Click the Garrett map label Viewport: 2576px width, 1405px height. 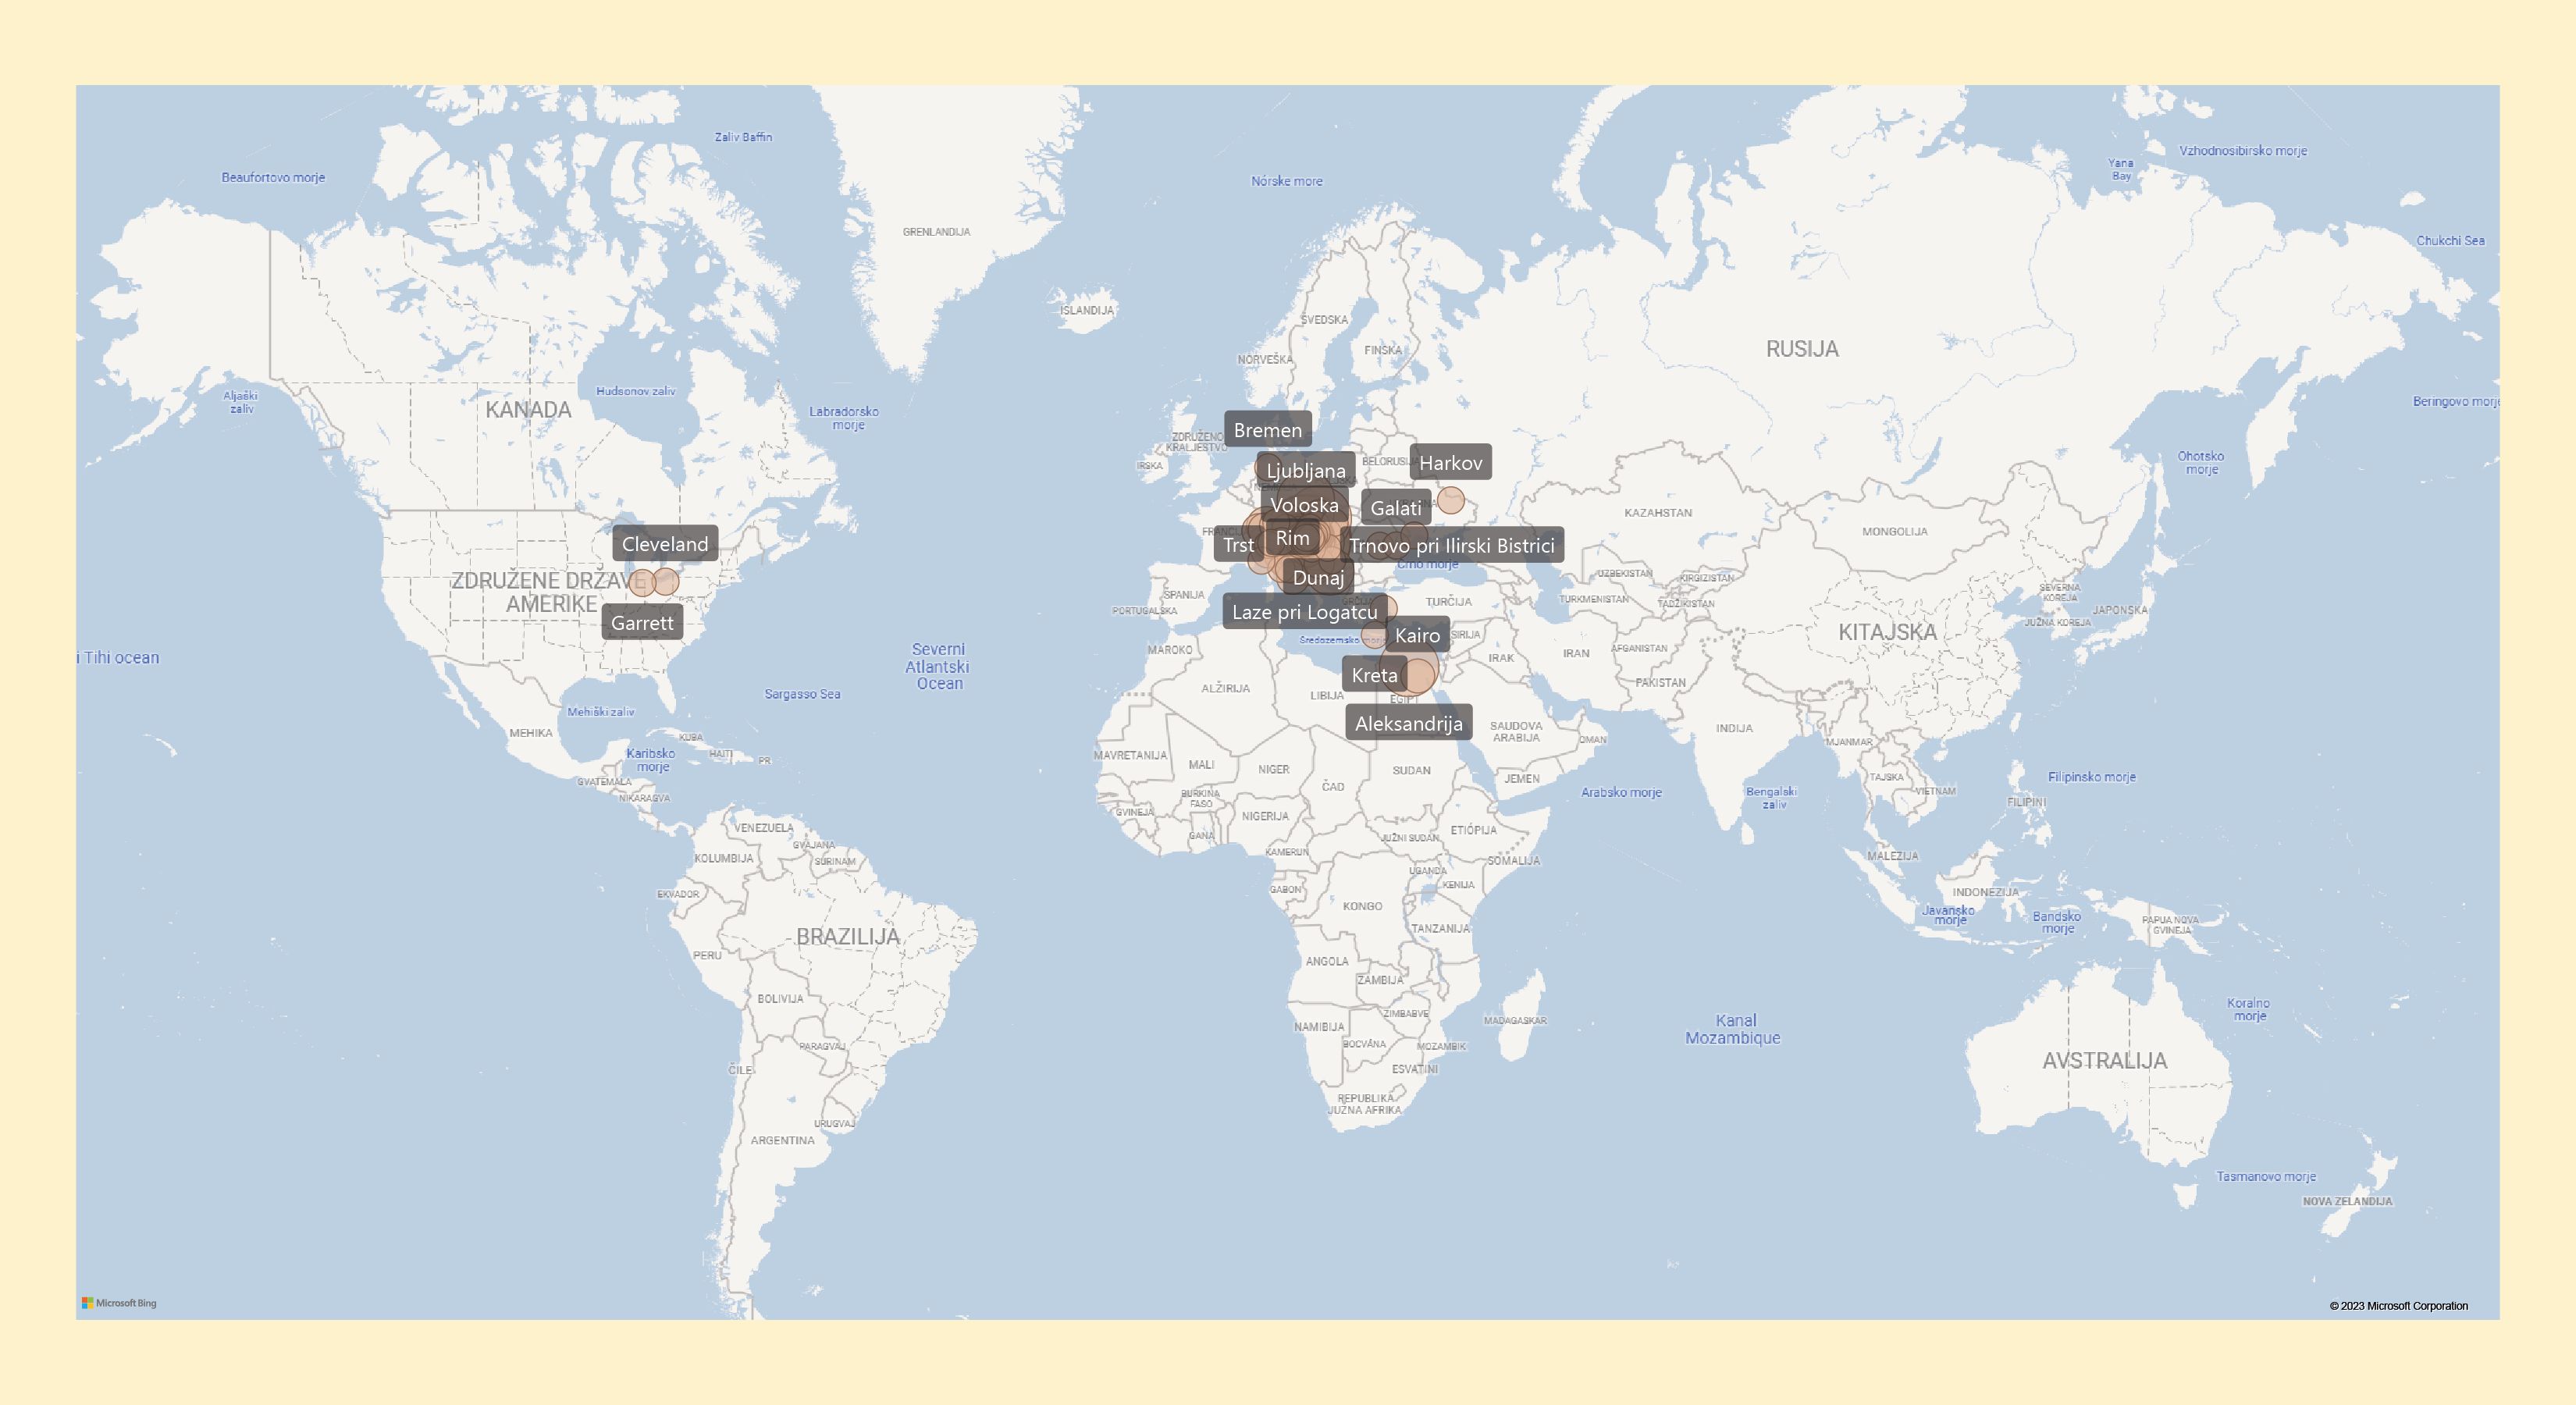click(642, 623)
